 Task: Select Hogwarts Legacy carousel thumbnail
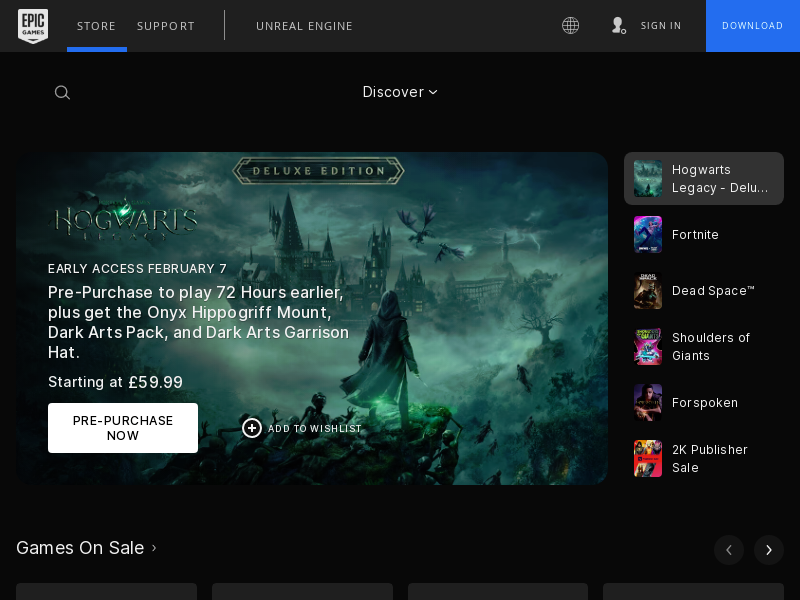648,179
